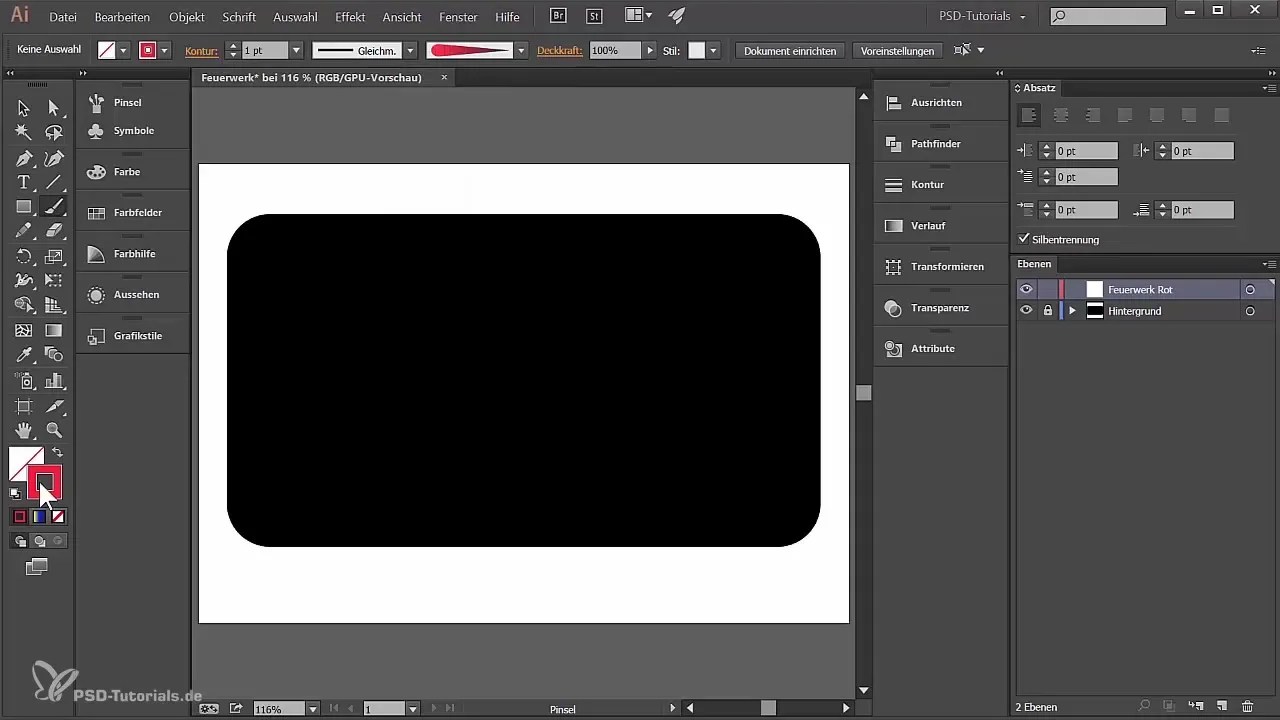
Task: Select the Magic Wand tool
Action: (x=23, y=132)
